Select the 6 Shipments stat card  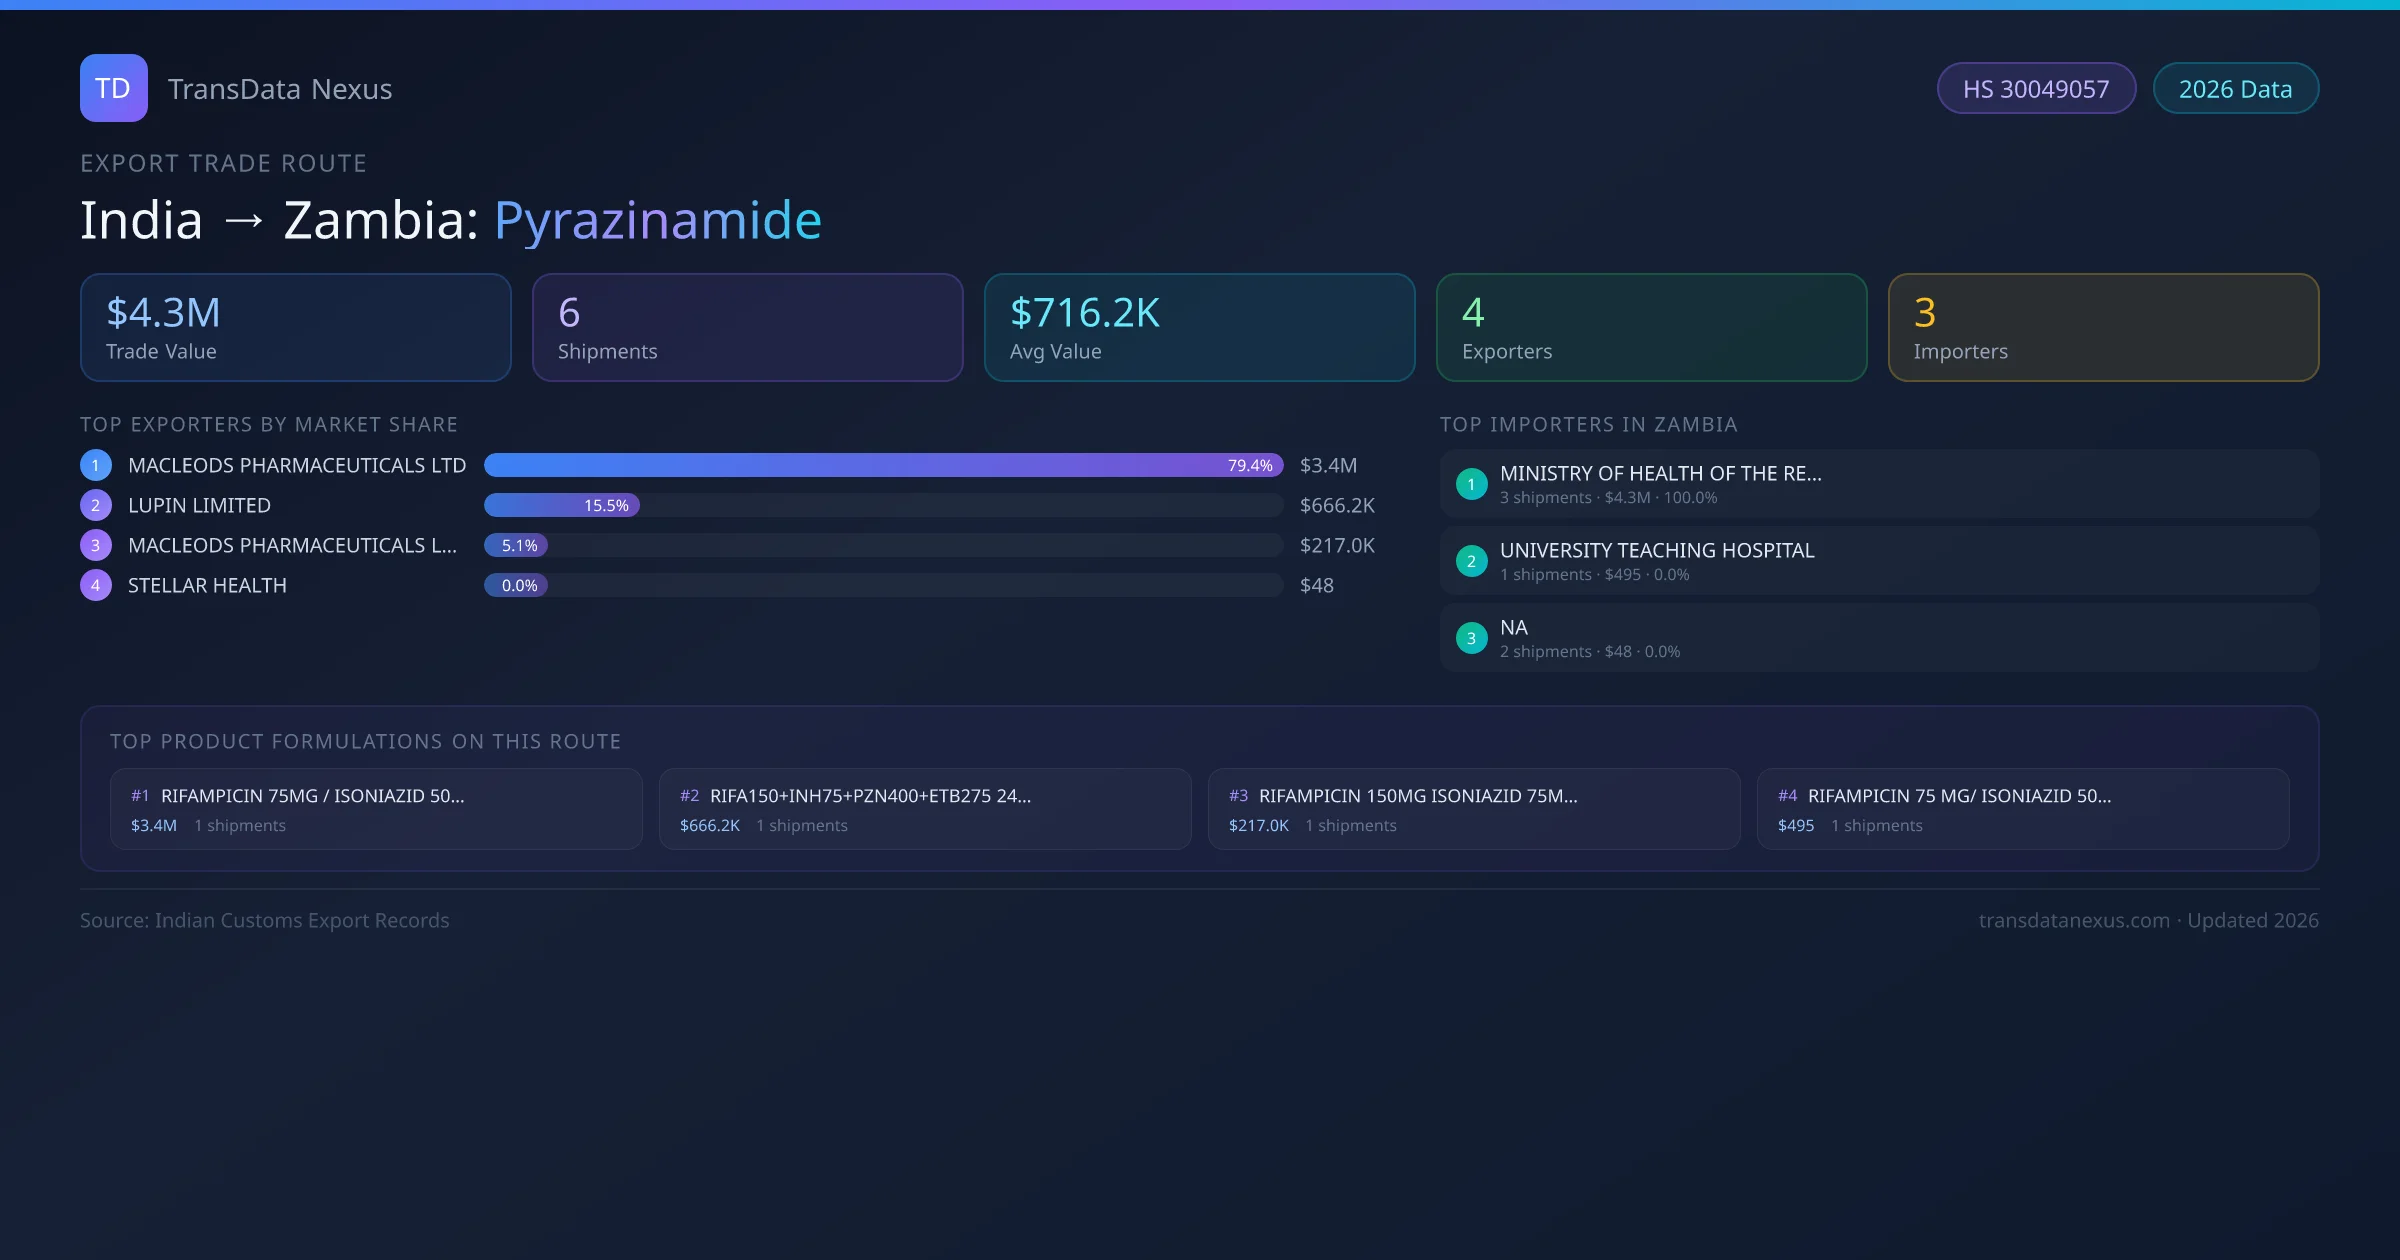pos(747,328)
